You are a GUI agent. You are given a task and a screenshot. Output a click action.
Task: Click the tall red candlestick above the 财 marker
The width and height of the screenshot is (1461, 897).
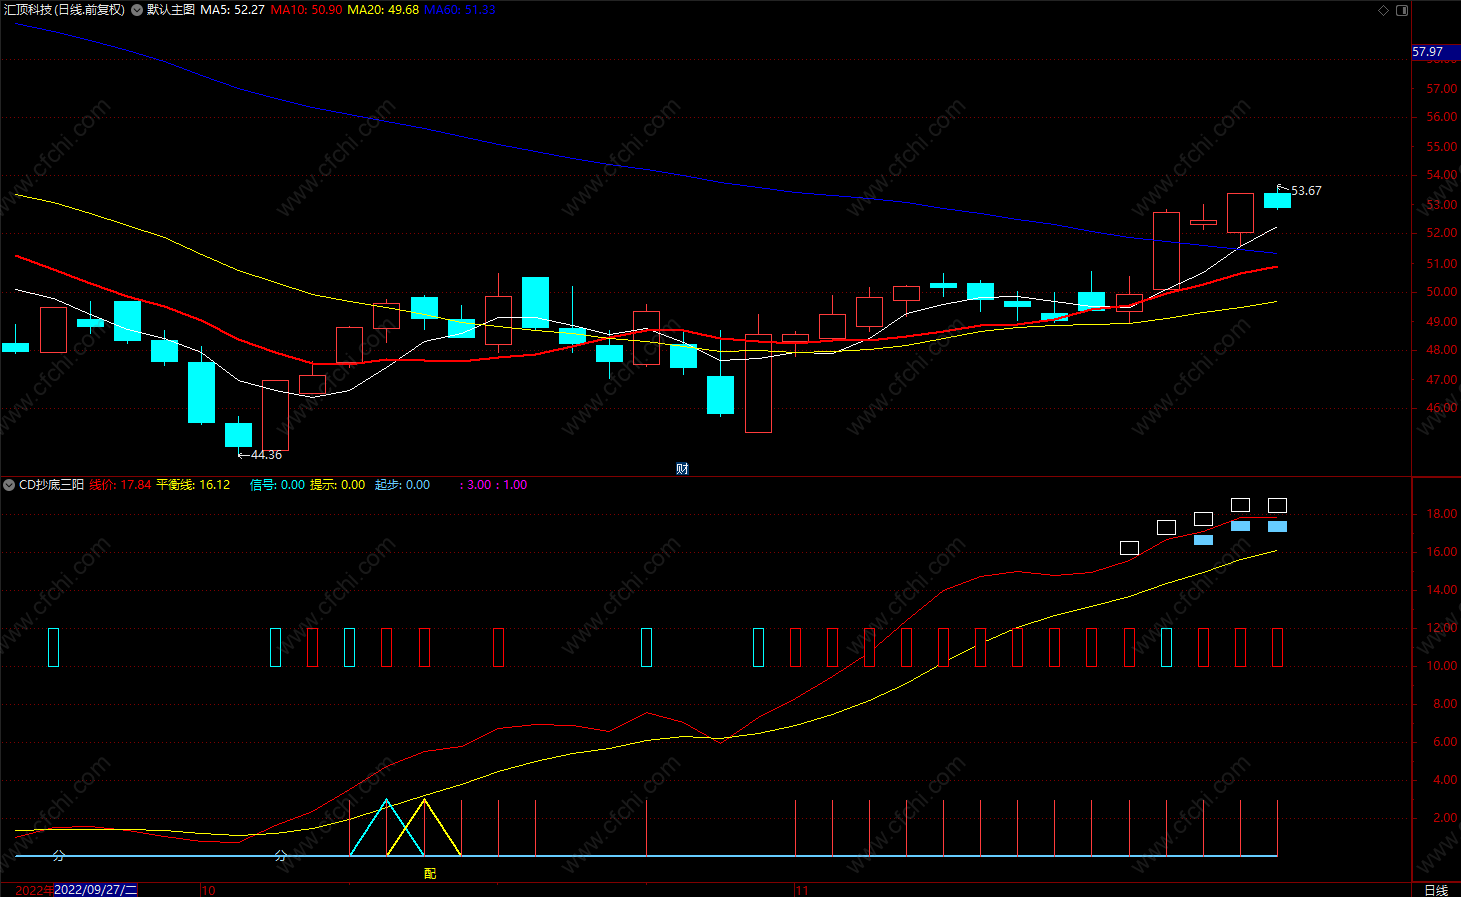coord(758,384)
